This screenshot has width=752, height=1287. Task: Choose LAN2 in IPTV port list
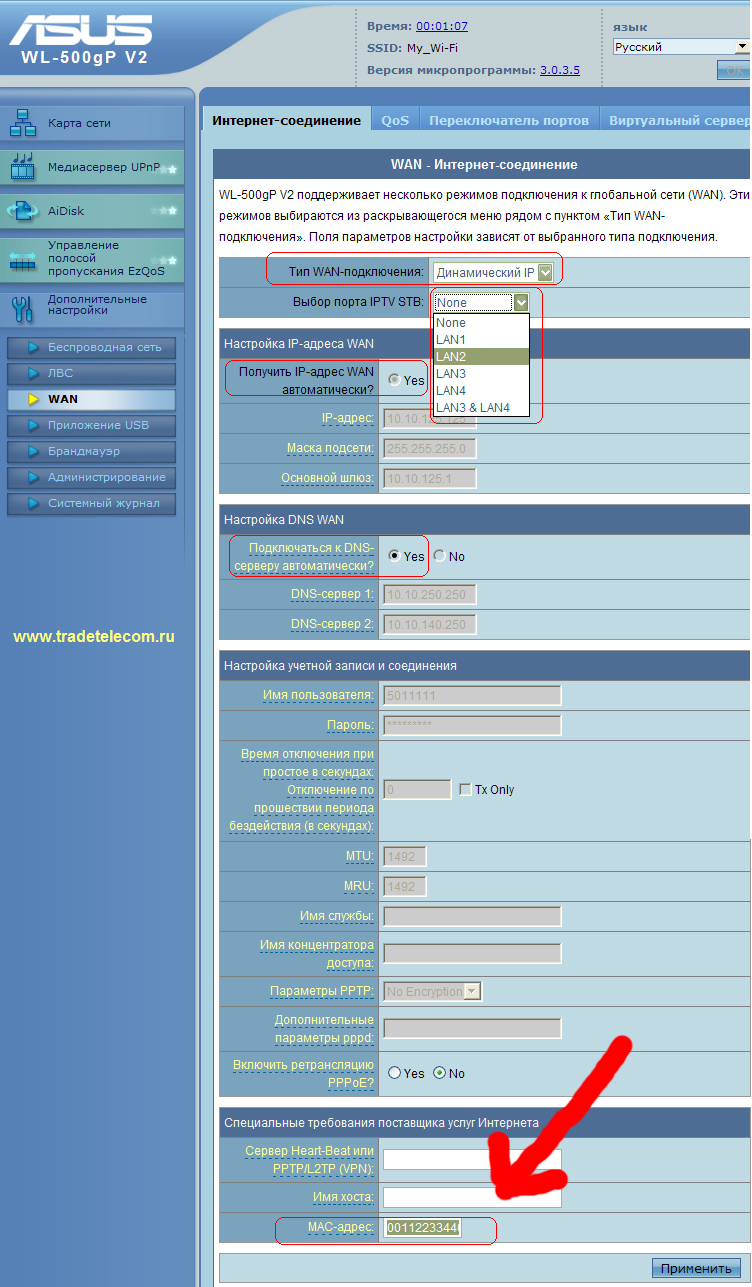(x=481, y=357)
